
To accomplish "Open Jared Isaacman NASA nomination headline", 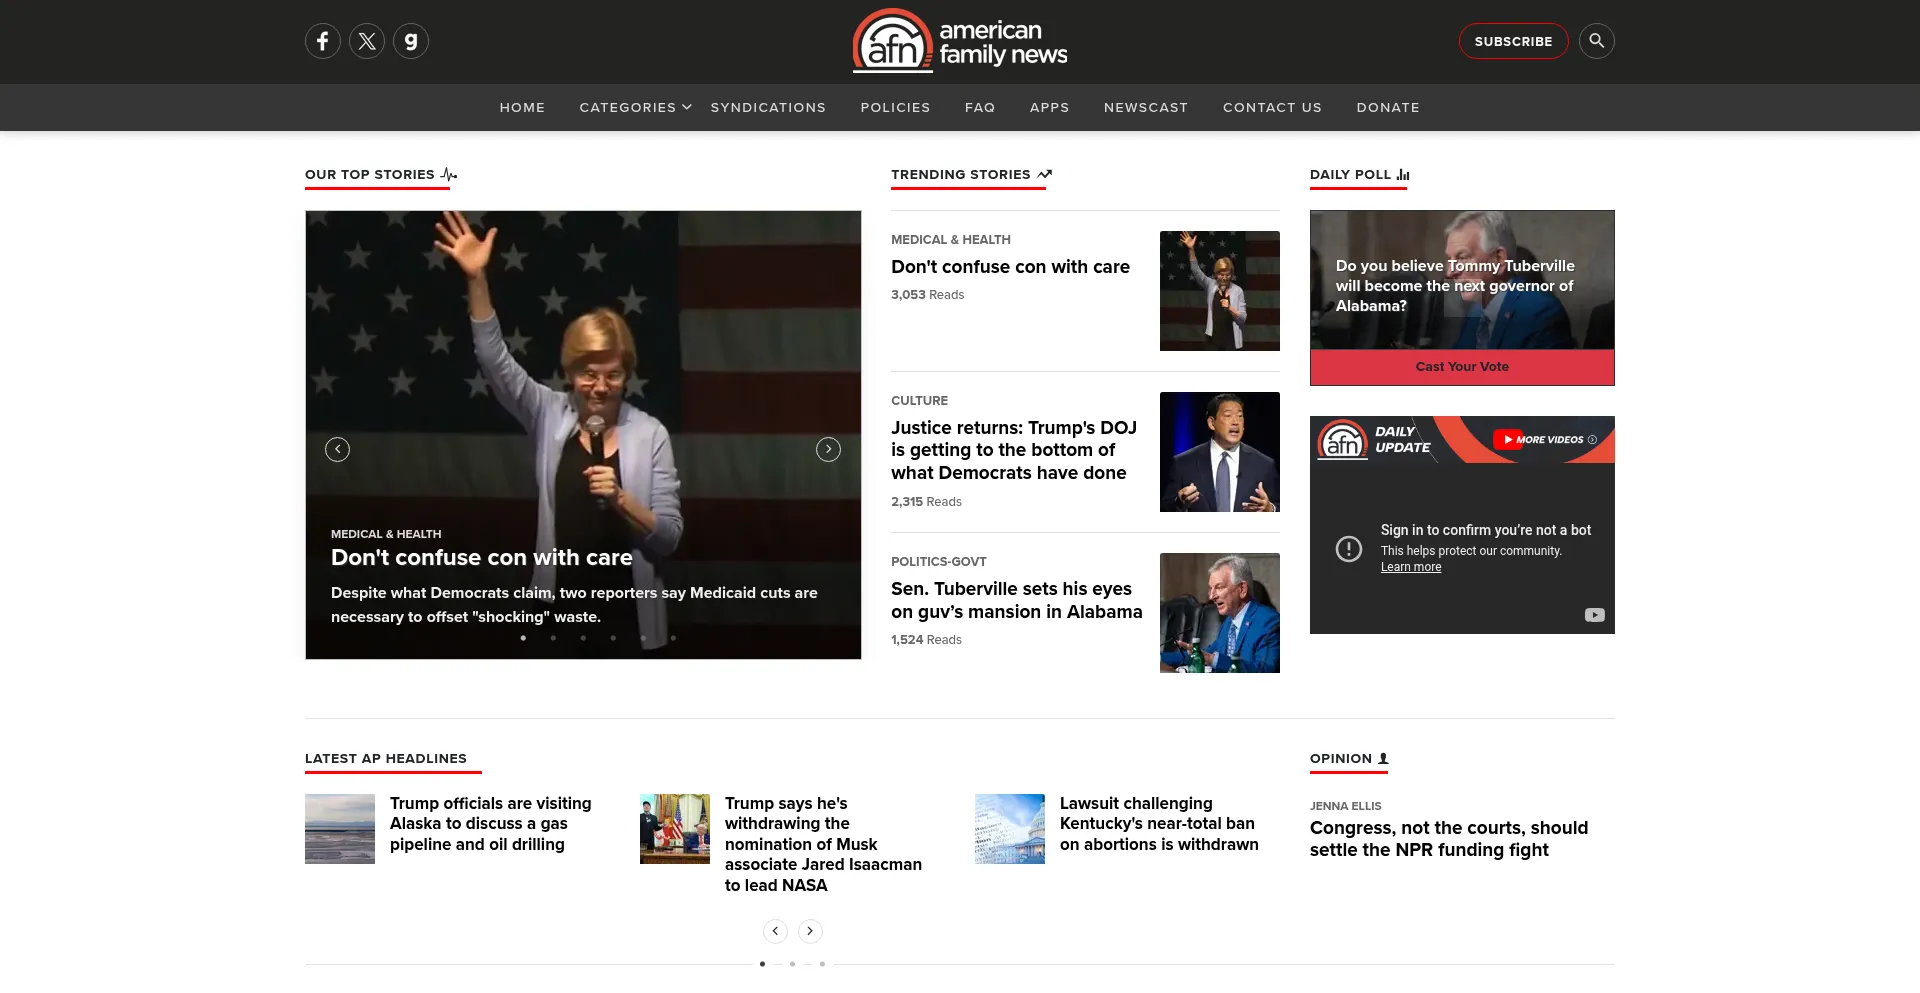I will tap(823, 844).
